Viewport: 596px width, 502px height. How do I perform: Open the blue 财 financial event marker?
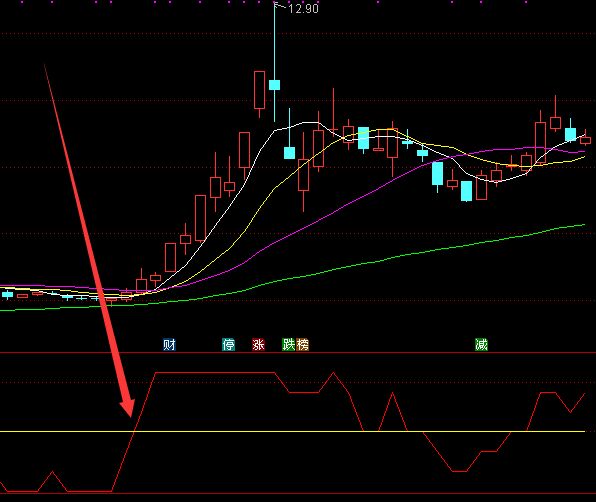[x=169, y=345]
